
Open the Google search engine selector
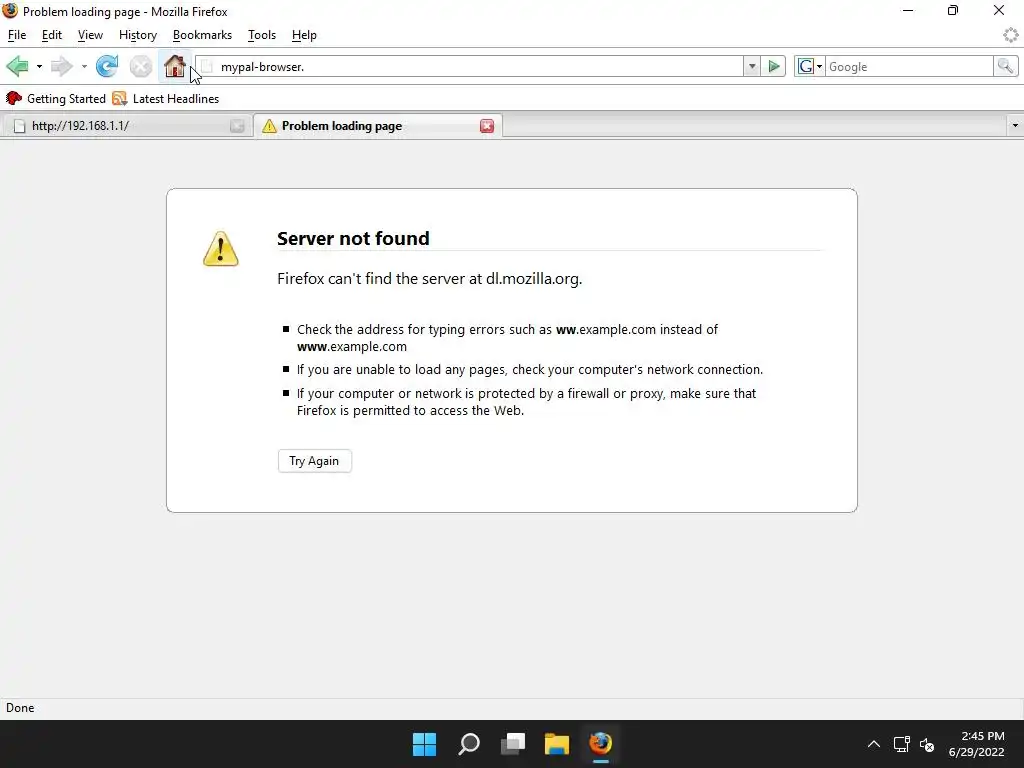click(810, 67)
